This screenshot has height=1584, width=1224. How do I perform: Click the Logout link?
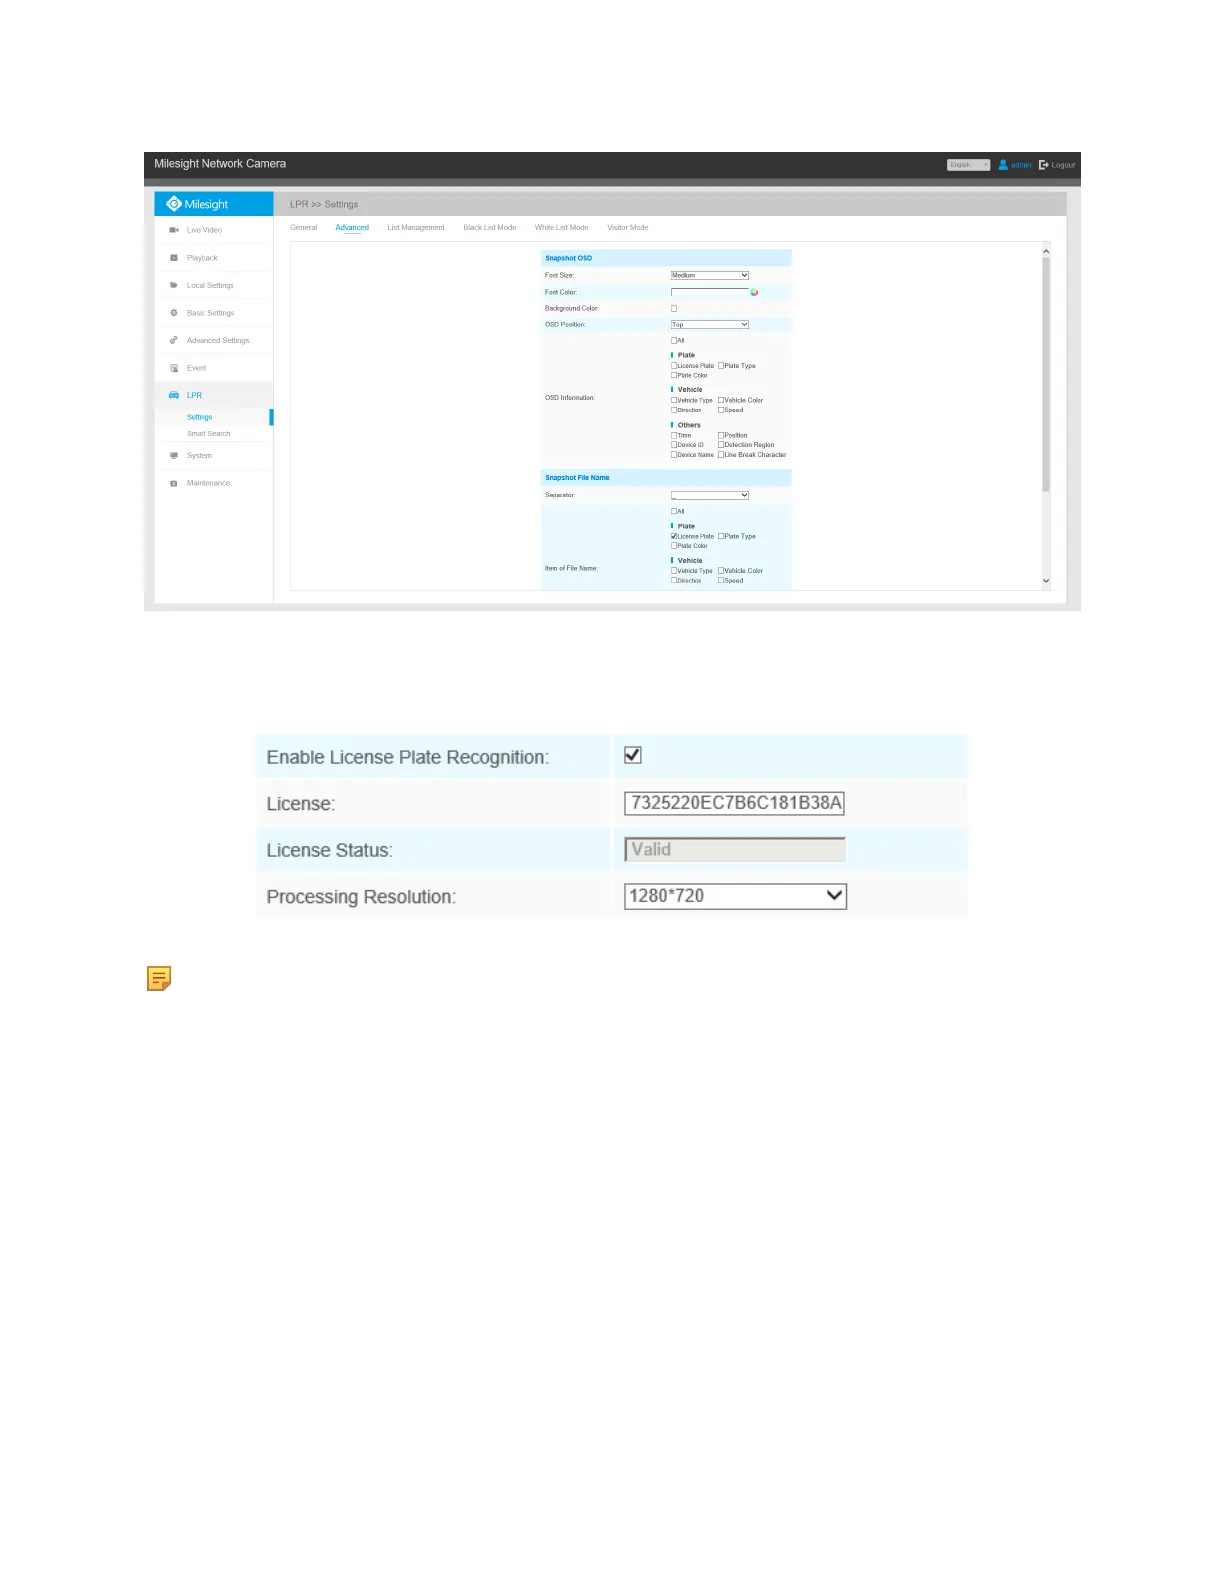point(1057,165)
